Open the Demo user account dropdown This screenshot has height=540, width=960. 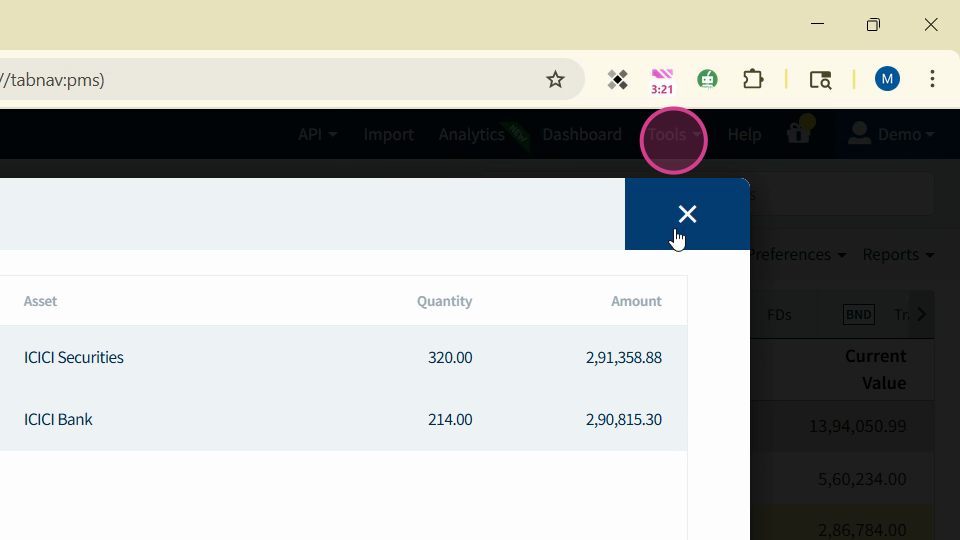coord(891,134)
